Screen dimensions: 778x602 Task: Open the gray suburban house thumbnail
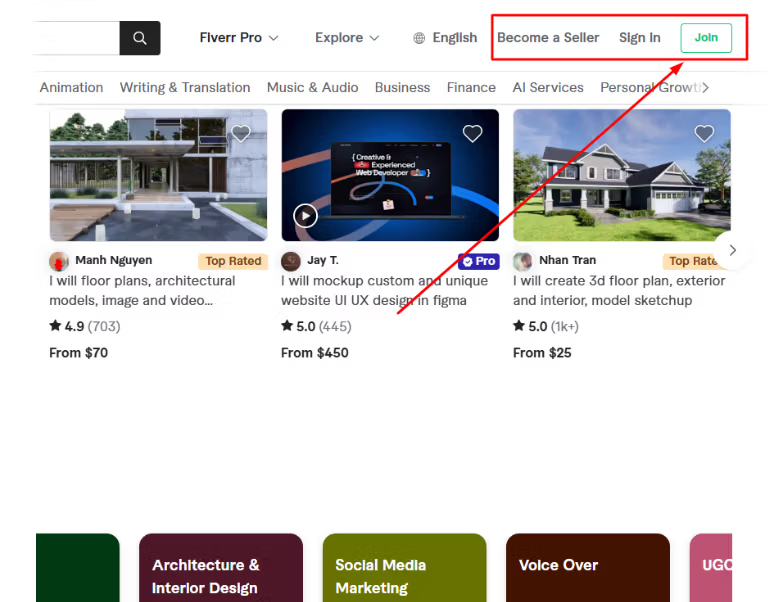622,175
